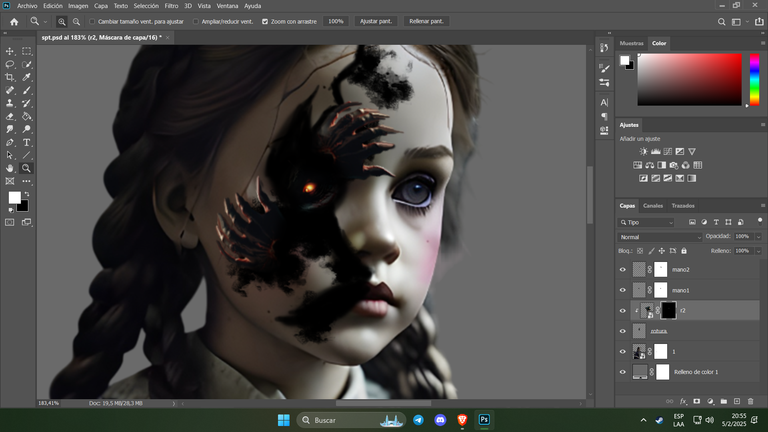Screen dimensions: 768x432
Task: Switch to the Trazados tab
Action: pyautogui.click(x=683, y=206)
